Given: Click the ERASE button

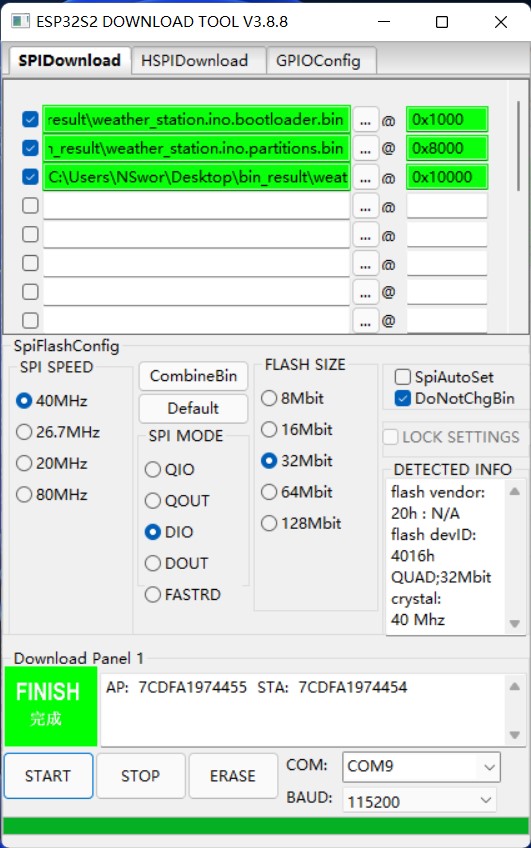Looking at the screenshot, I should tap(233, 776).
